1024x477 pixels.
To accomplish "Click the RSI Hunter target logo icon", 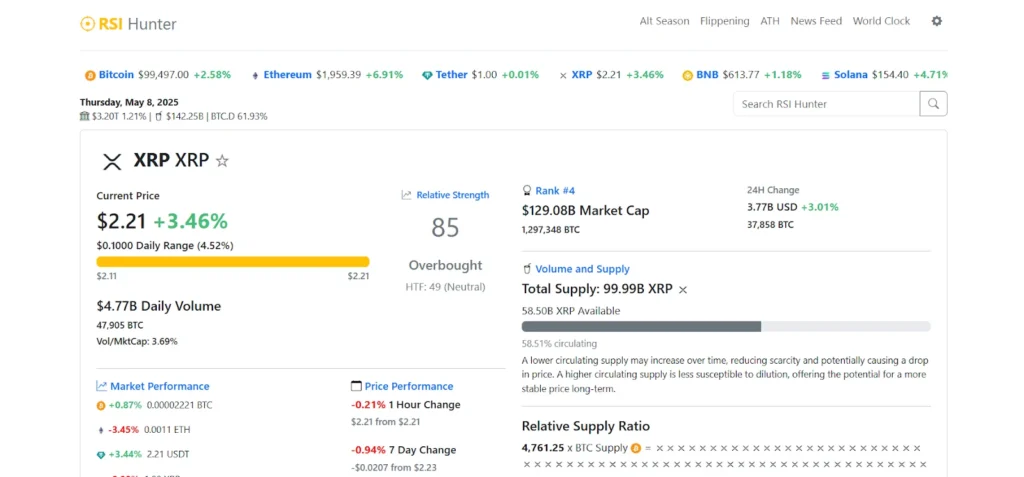I will pos(88,24).
